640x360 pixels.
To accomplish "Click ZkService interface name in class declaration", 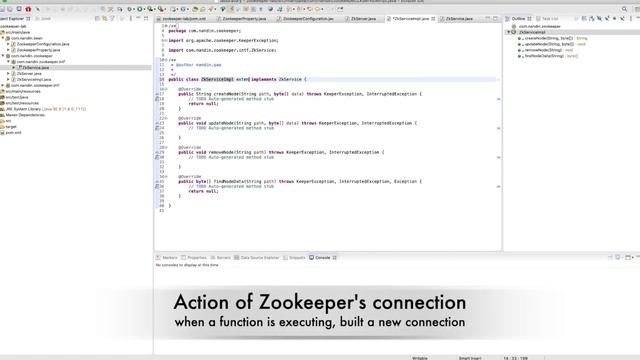I will click(290, 79).
